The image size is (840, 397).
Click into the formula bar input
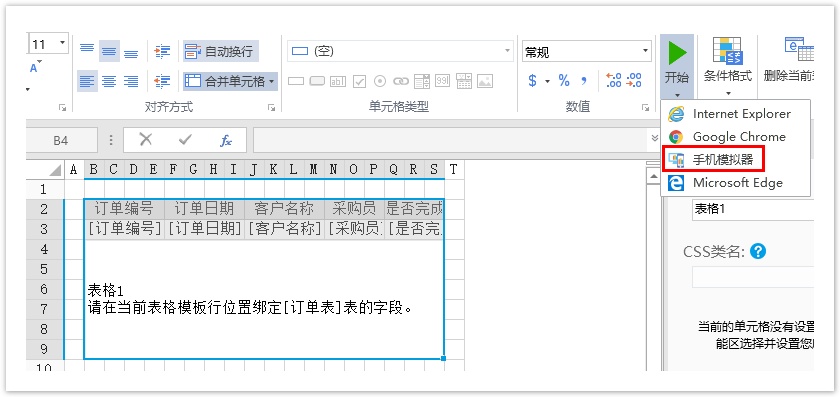[451, 140]
